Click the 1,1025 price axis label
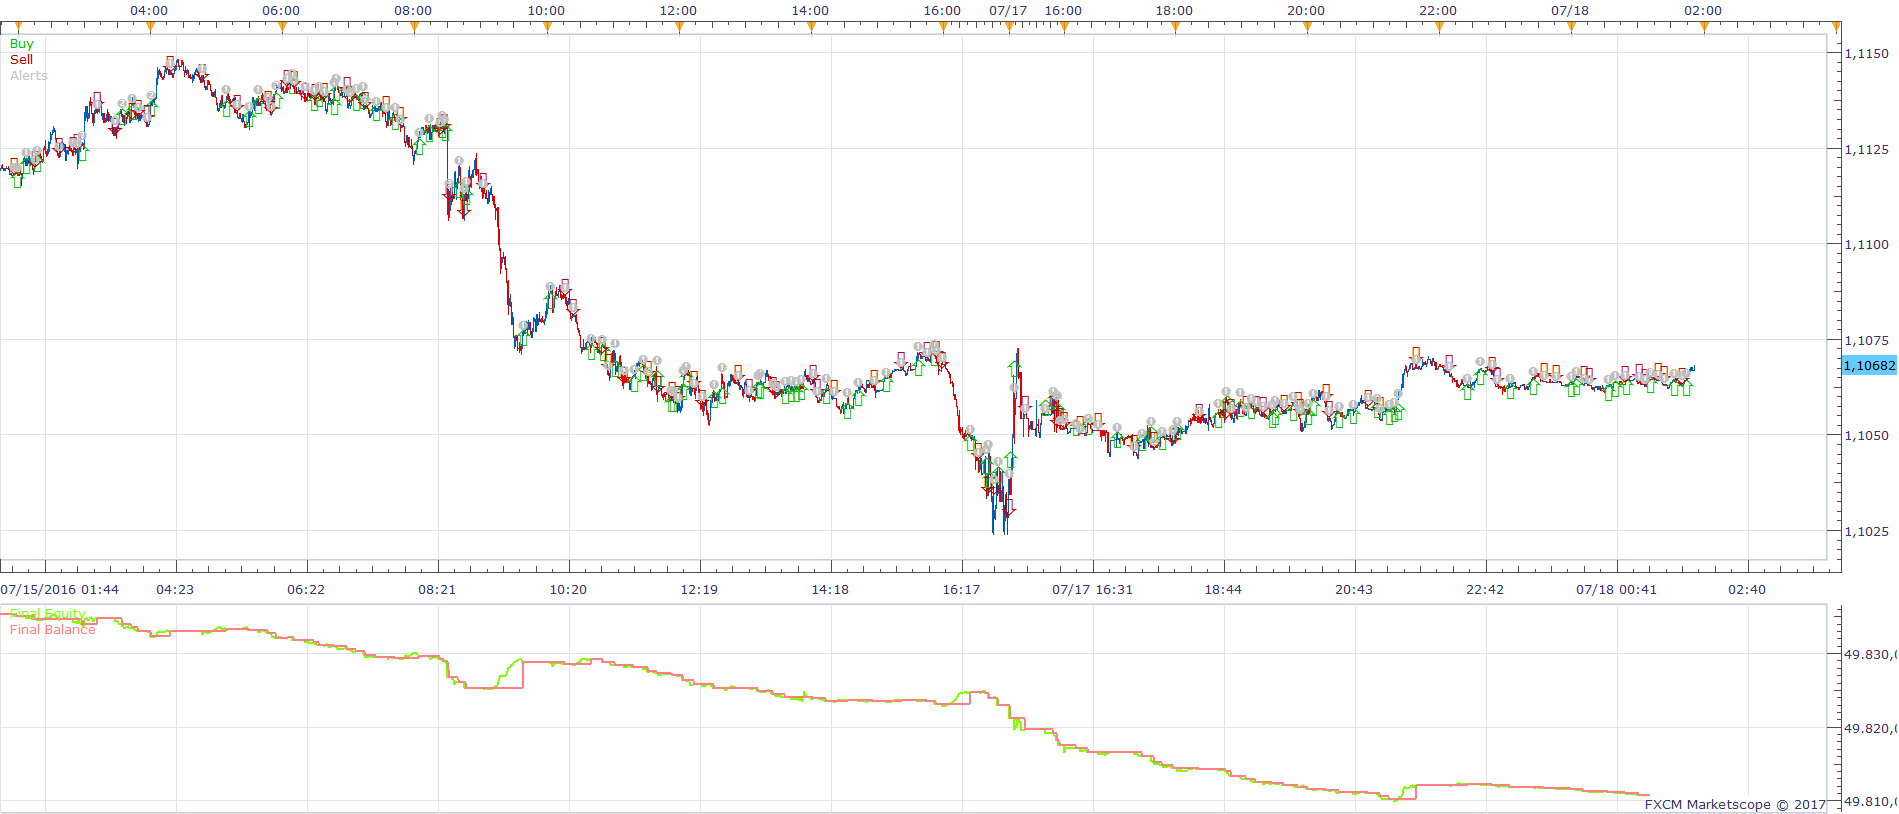The image size is (1899, 814). click(1867, 532)
